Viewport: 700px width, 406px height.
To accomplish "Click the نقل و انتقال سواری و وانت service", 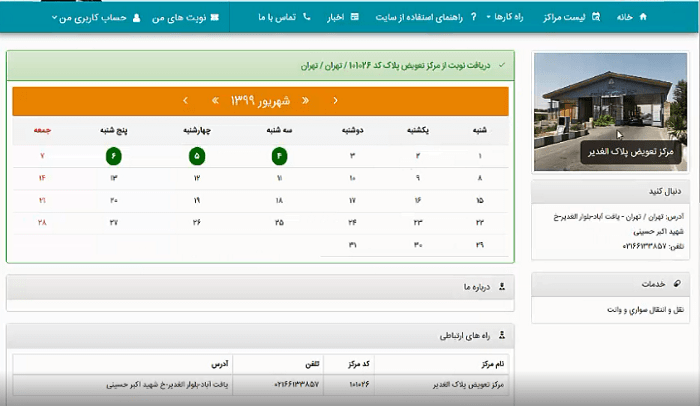I will [645, 310].
